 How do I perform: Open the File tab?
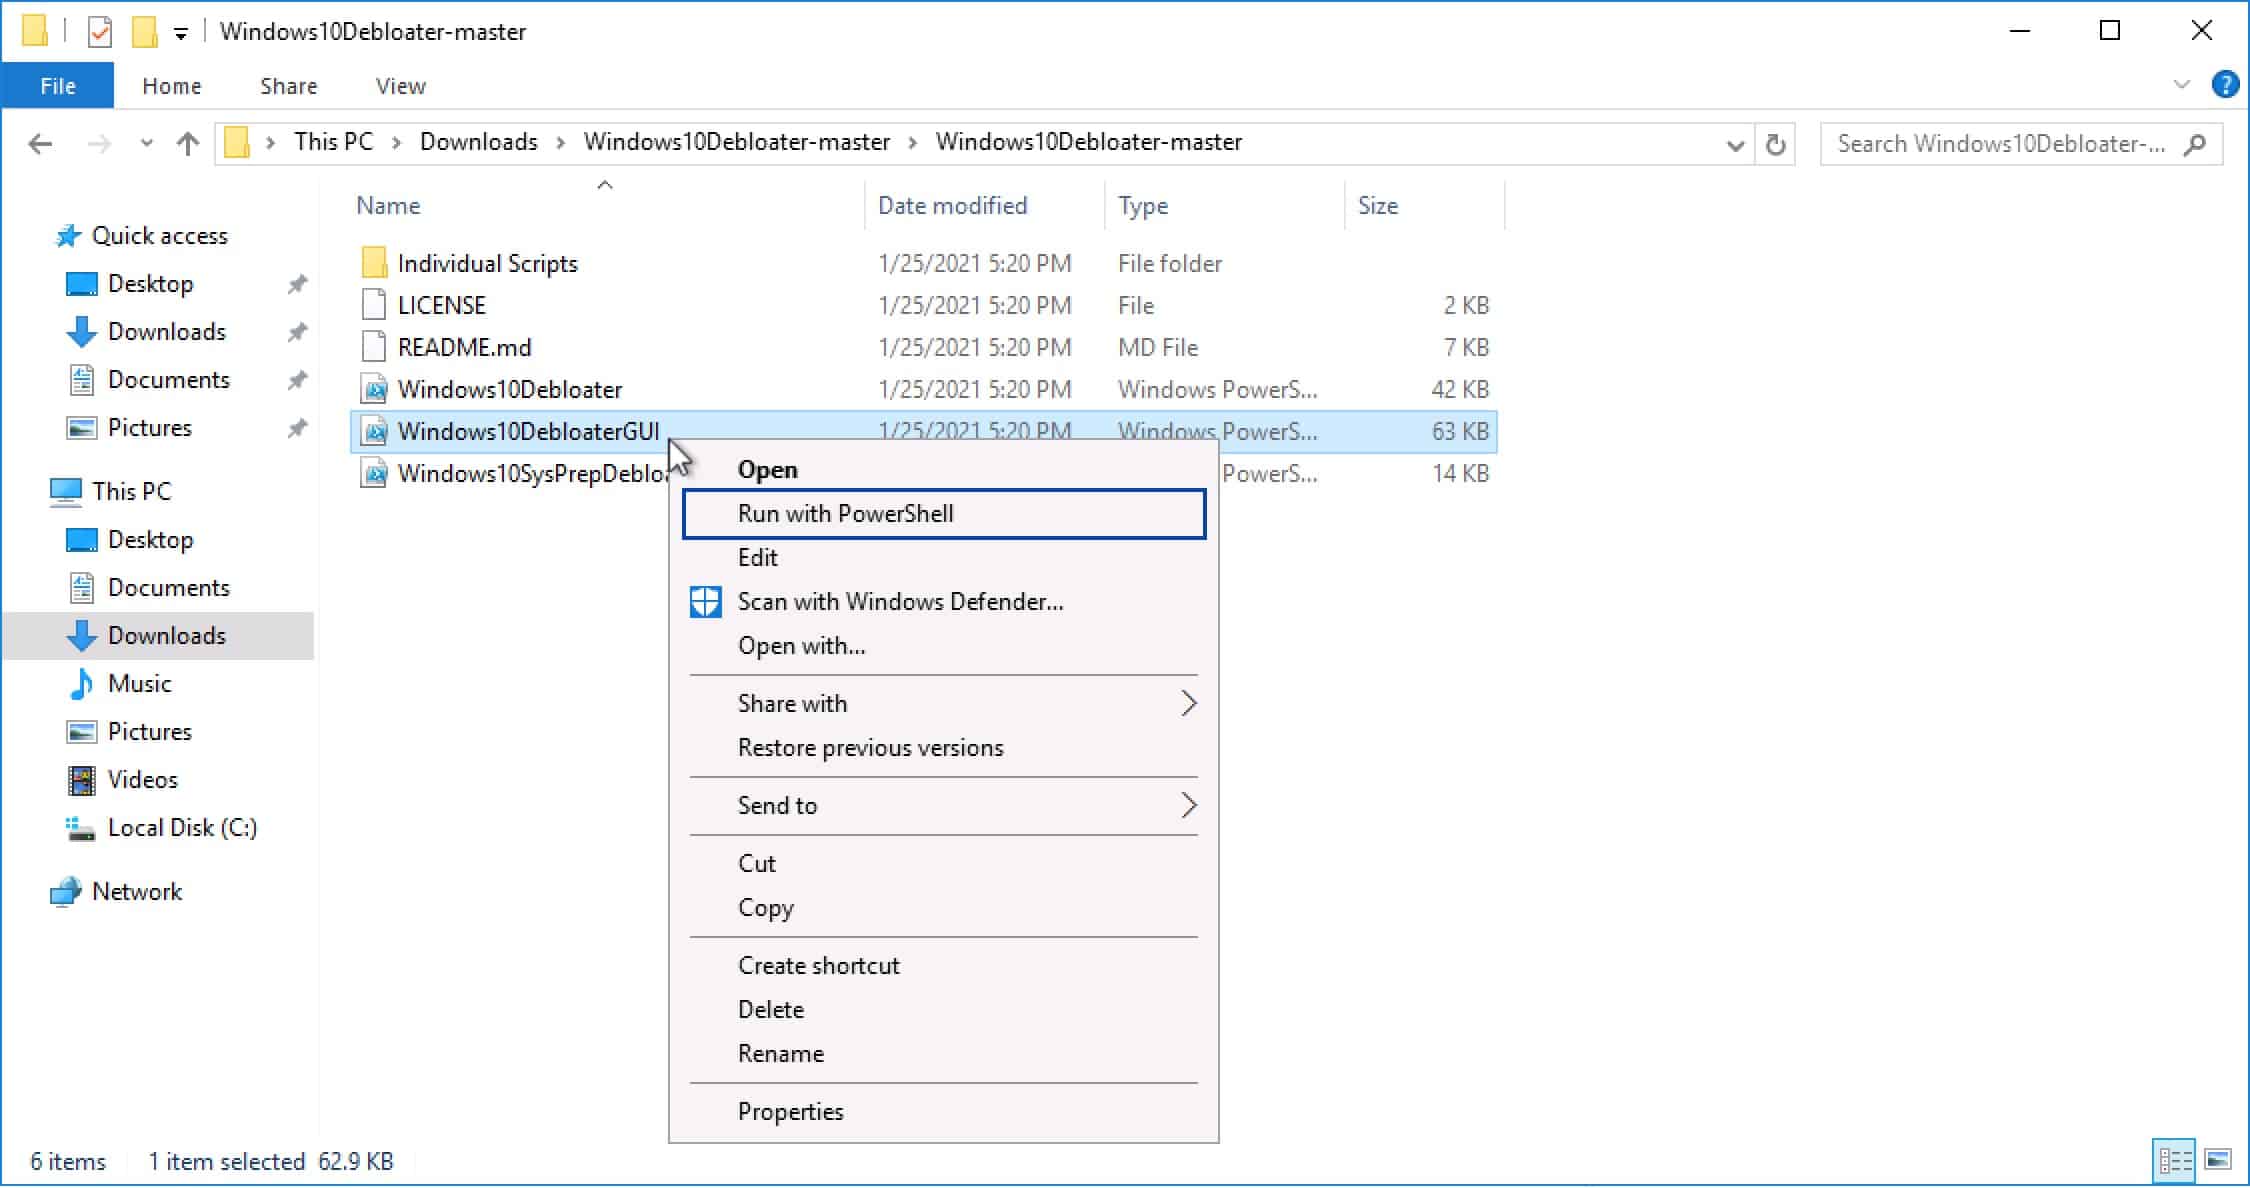point(58,86)
